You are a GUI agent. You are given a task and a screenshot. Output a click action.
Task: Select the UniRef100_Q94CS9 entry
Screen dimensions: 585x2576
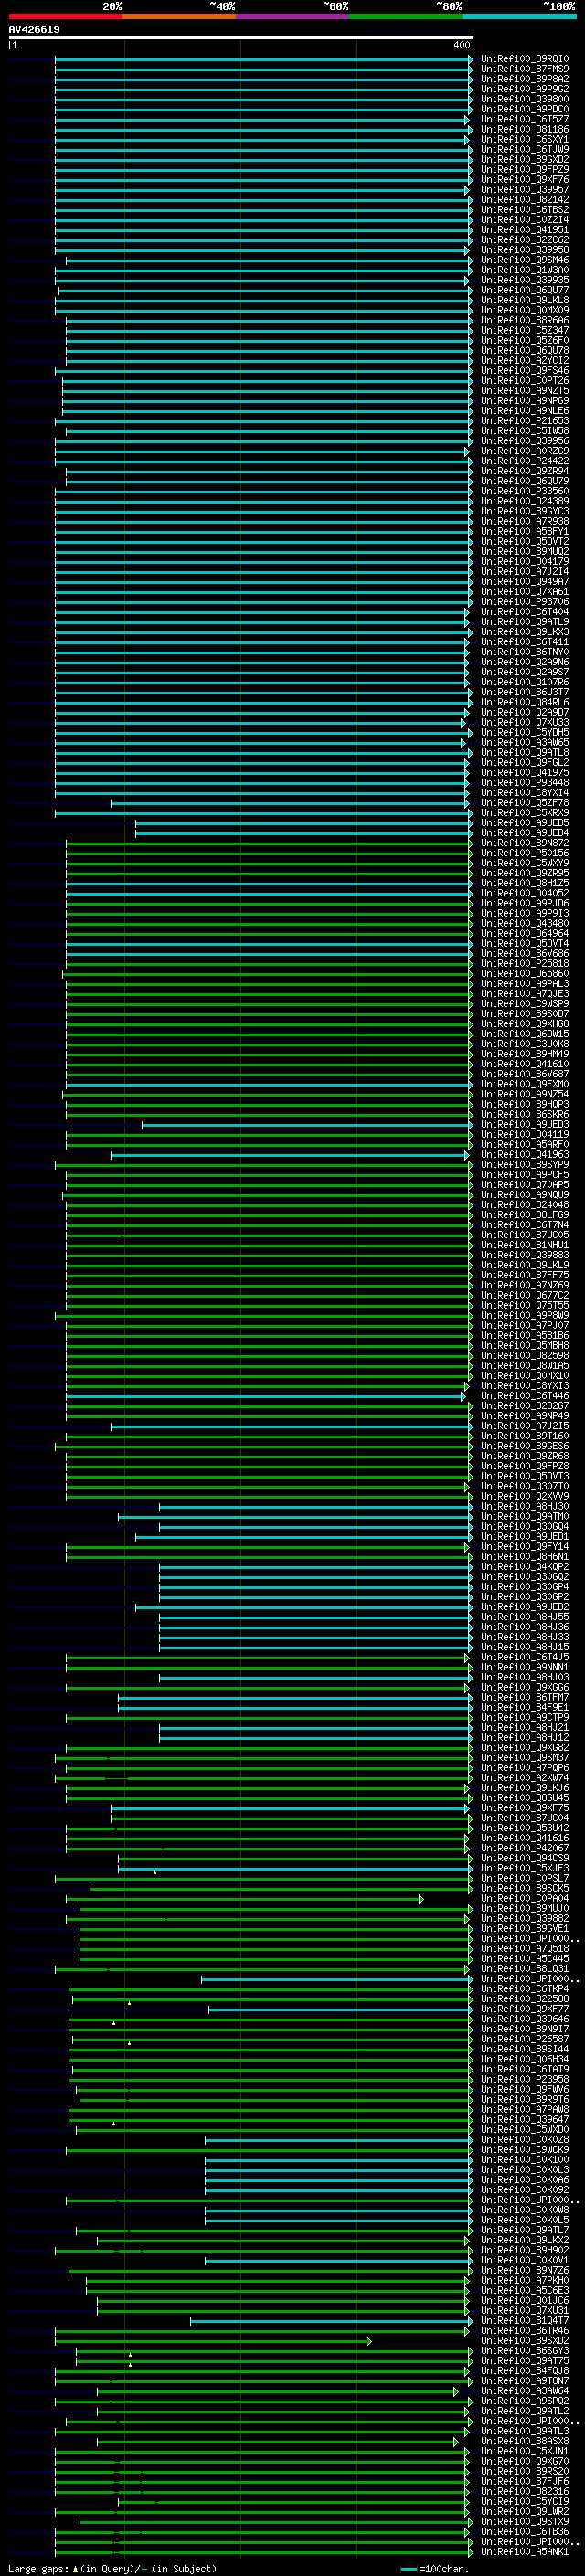tap(524, 1858)
